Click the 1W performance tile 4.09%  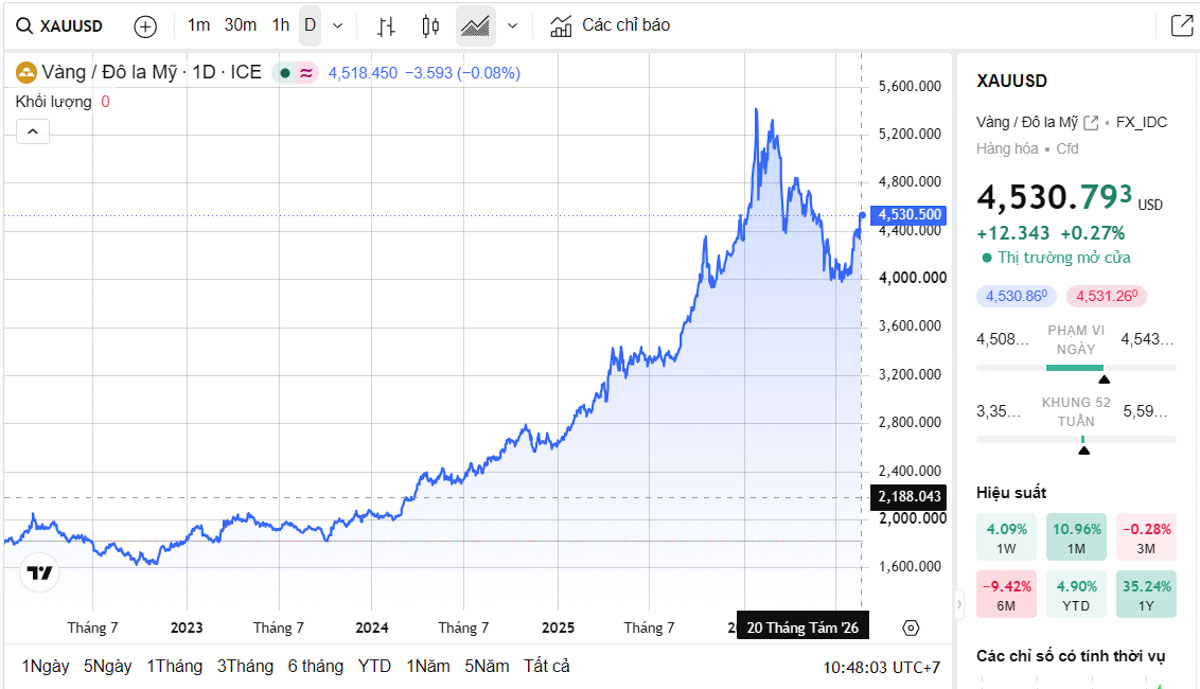pyautogui.click(x=1006, y=537)
